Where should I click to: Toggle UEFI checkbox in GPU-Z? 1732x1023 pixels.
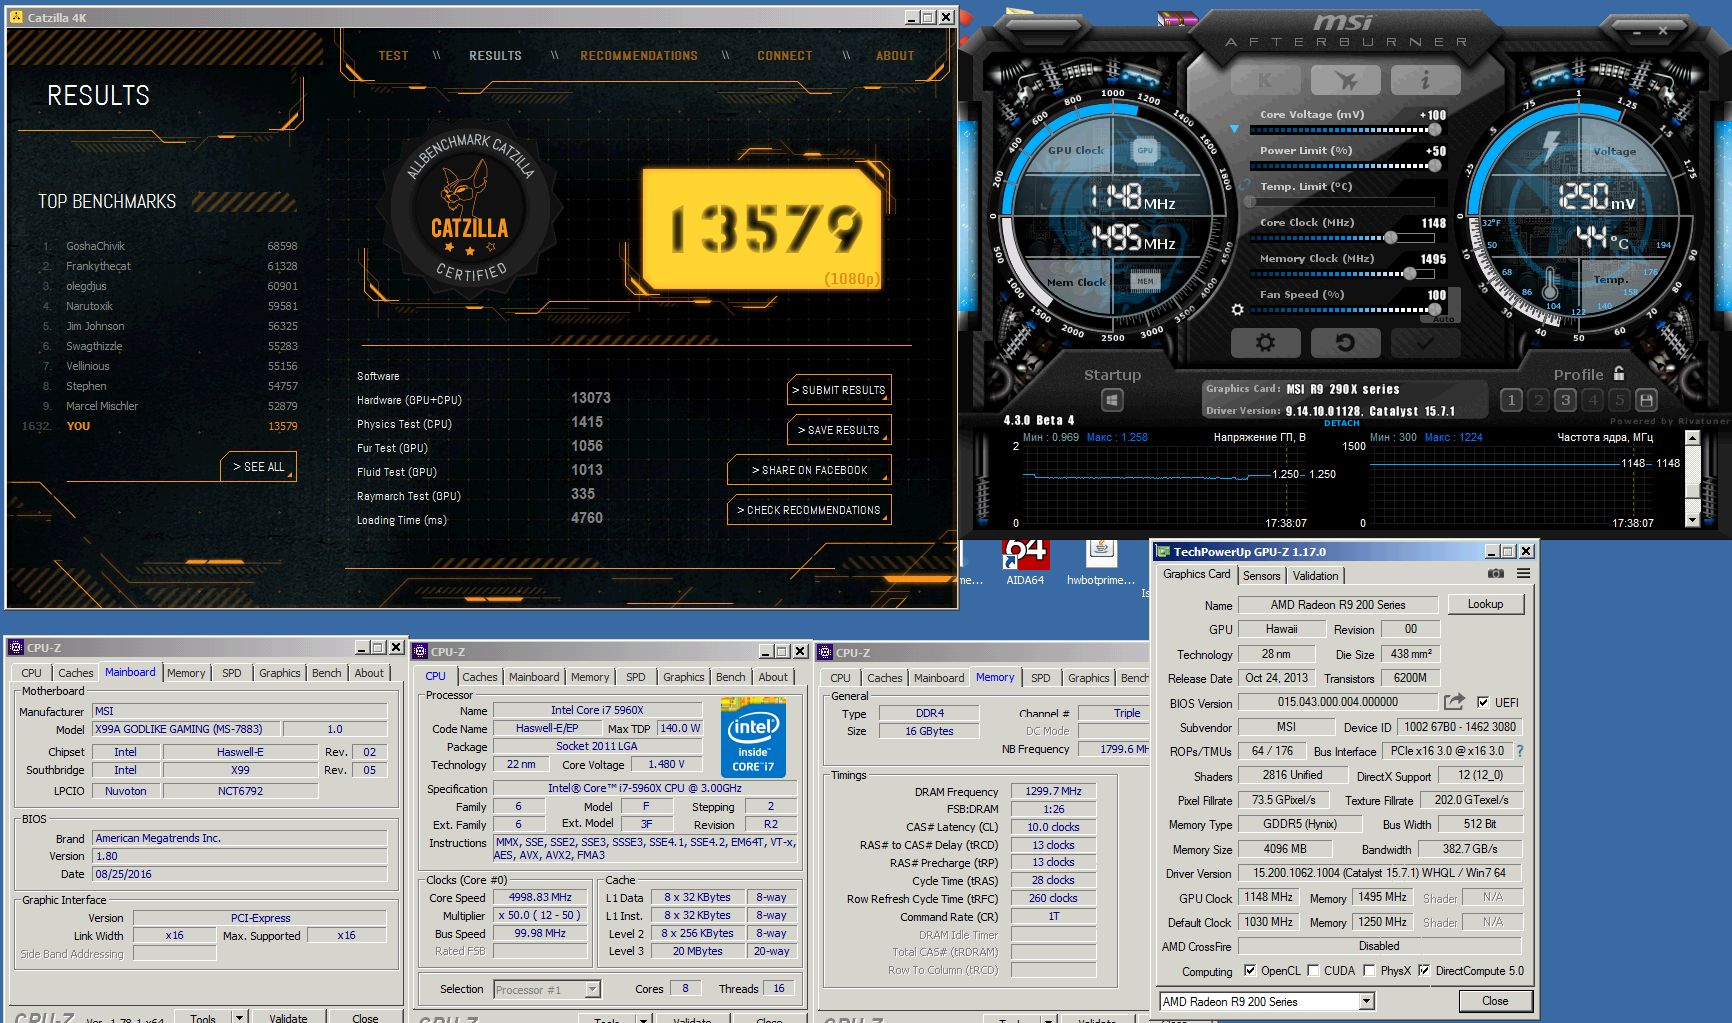[1483, 702]
